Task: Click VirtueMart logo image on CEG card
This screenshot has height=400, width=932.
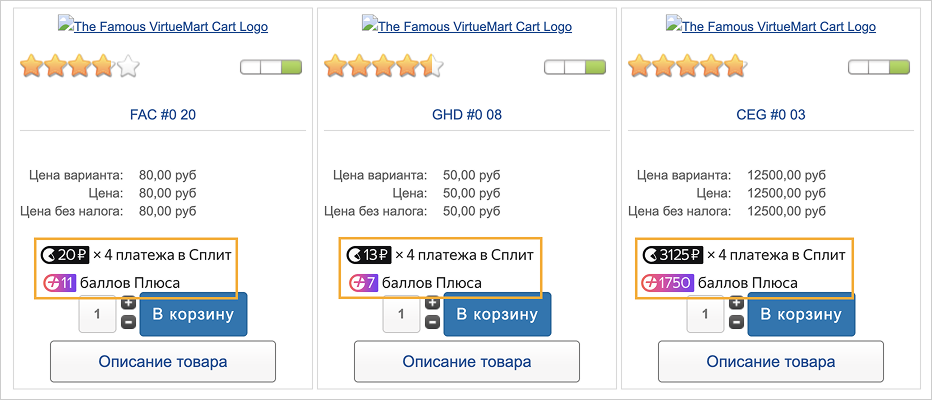Action: 770,27
